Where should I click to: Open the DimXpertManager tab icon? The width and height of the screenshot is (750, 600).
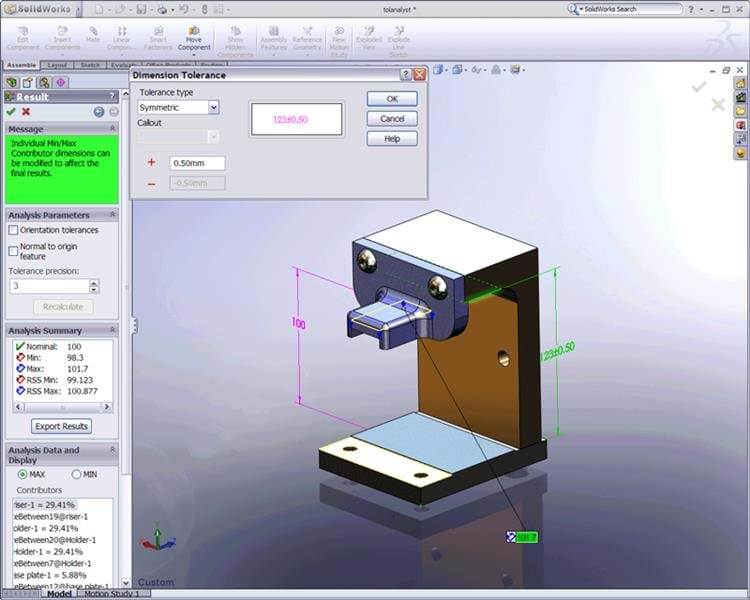pos(61,82)
